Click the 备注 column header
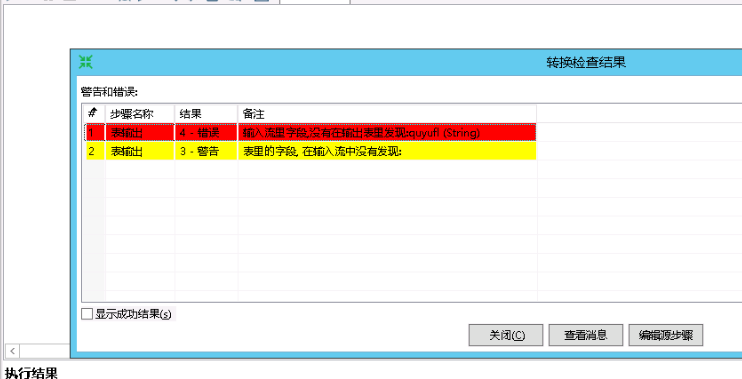 (387, 114)
